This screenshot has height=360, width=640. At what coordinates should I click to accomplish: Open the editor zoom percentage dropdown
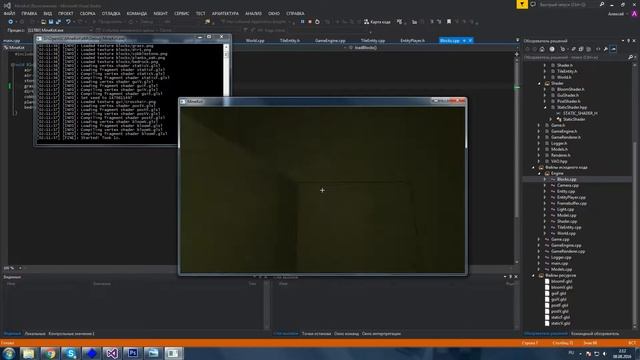pyautogui.click(x=20, y=268)
